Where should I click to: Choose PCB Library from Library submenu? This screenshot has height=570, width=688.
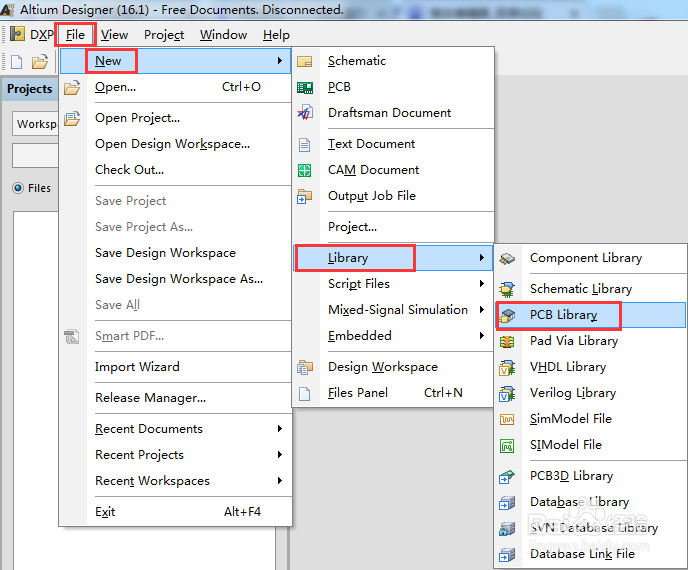[x=590, y=315]
